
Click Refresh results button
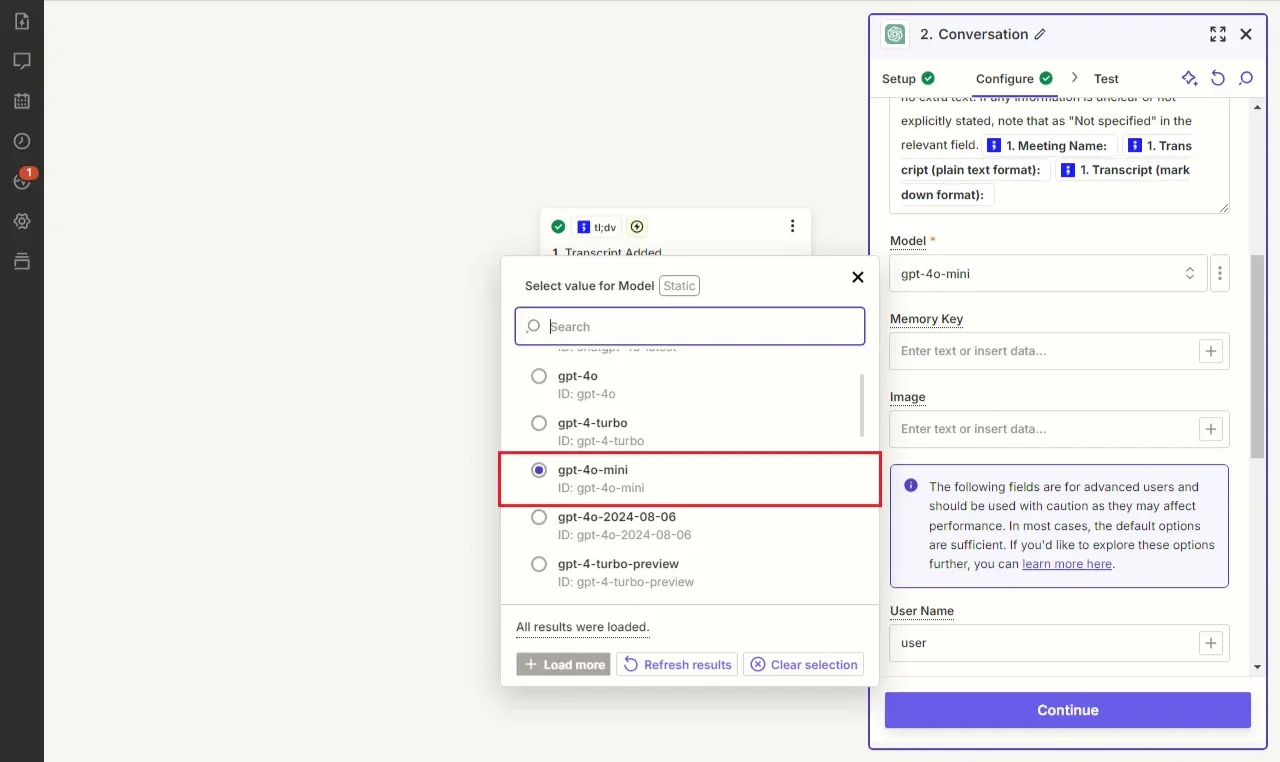[x=677, y=664]
